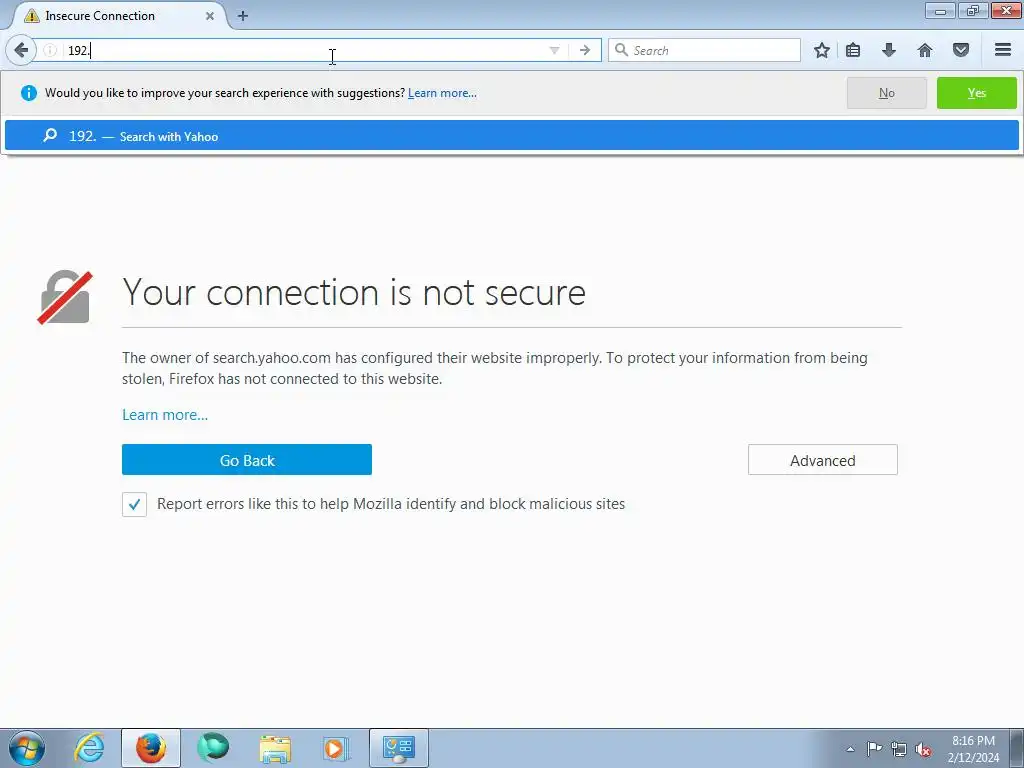Close the Insecure Connection tab

point(210,16)
